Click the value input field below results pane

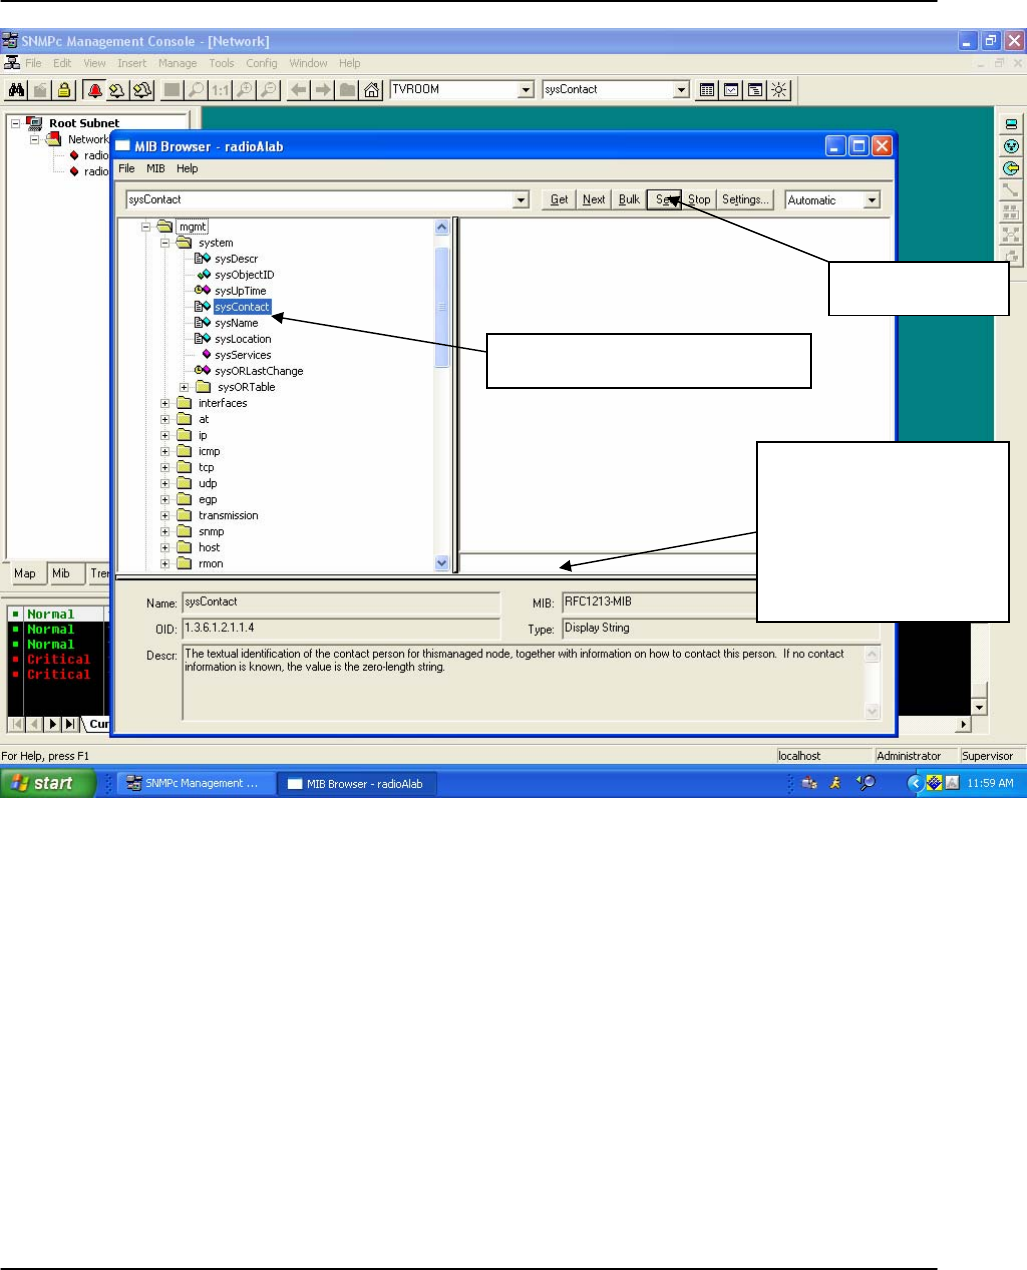click(x=609, y=563)
